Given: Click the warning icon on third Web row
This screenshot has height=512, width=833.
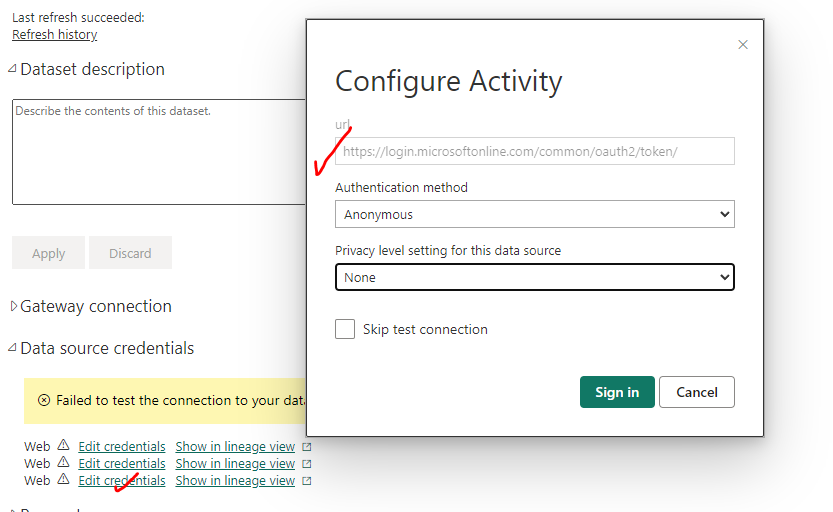Looking at the screenshot, I should 63,479.
